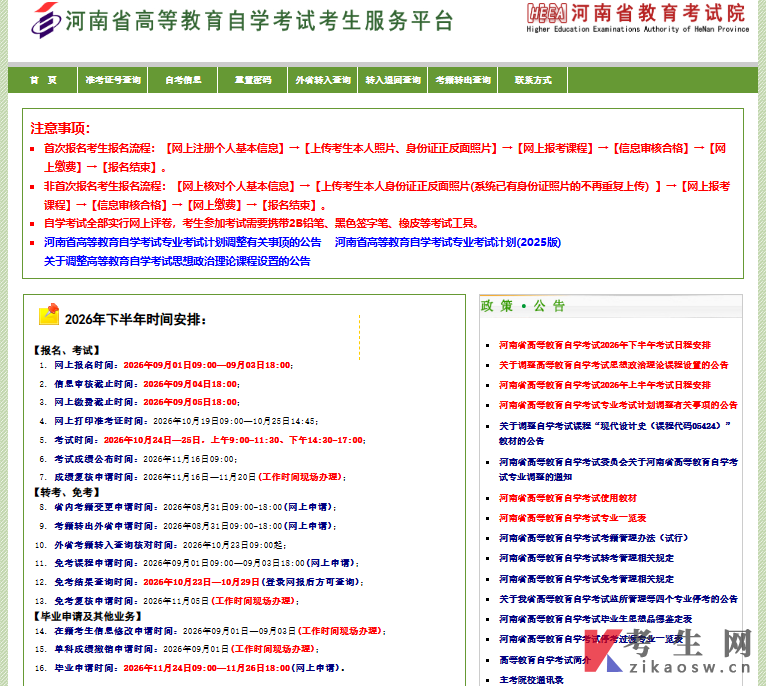The height and width of the screenshot is (686, 766).
Task: Open 高等教育自学考试简介 link
Action: 544,660
